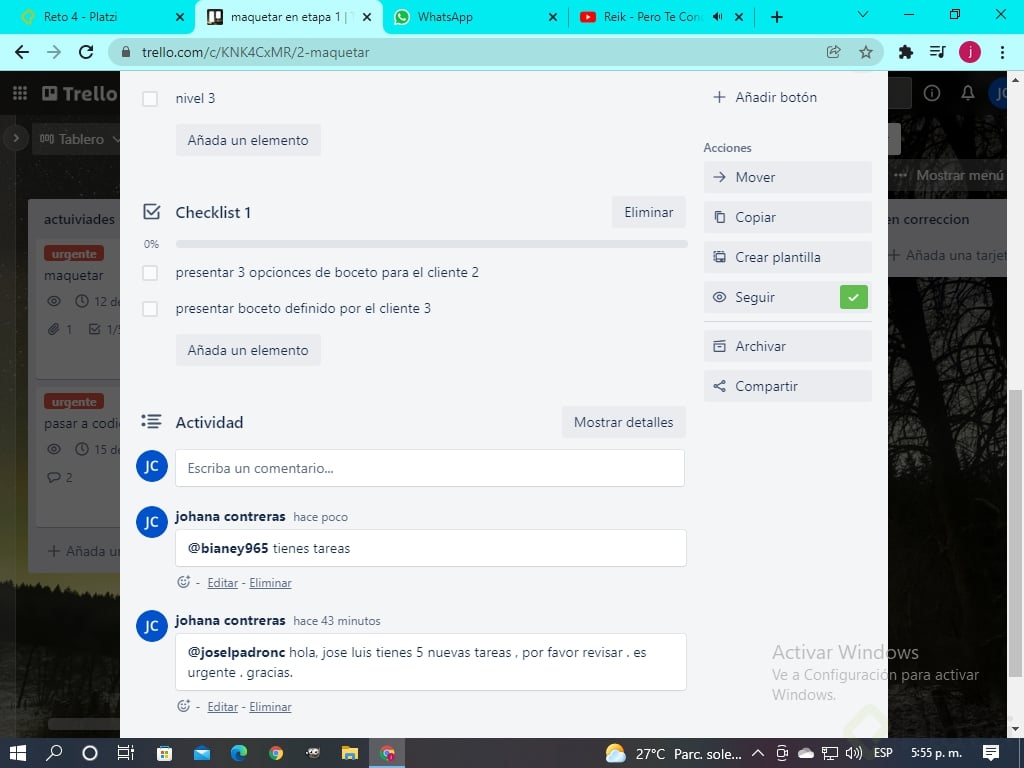This screenshot has width=1024, height=768.
Task: Open the emoji reaction picker under johana's first comment
Action: click(x=183, y=582)
